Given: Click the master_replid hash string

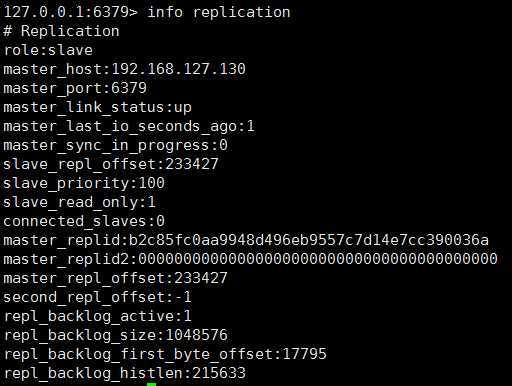Looking at the screenshot, I should click(x=309, y=240).
